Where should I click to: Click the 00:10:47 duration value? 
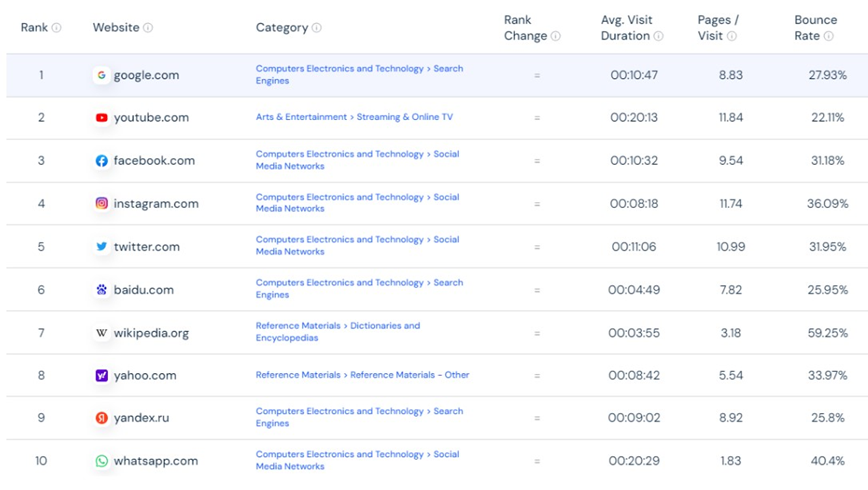click(x=634, y=75)
